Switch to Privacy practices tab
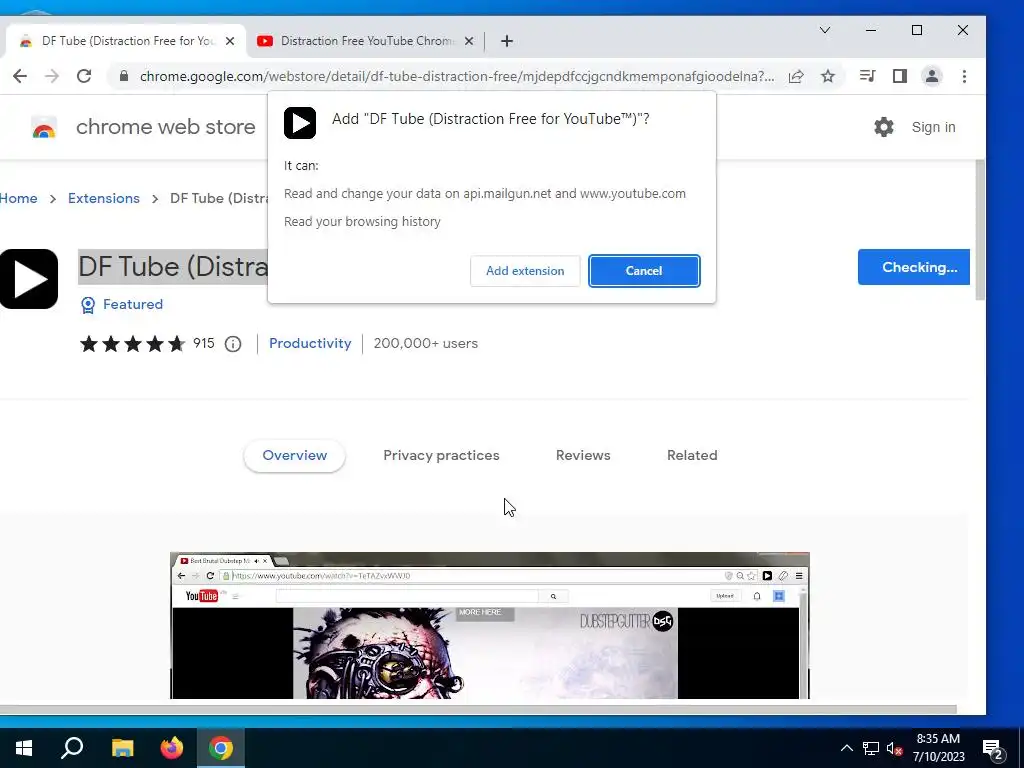The height and width of the screenshot is (768, 1024). 441,455
